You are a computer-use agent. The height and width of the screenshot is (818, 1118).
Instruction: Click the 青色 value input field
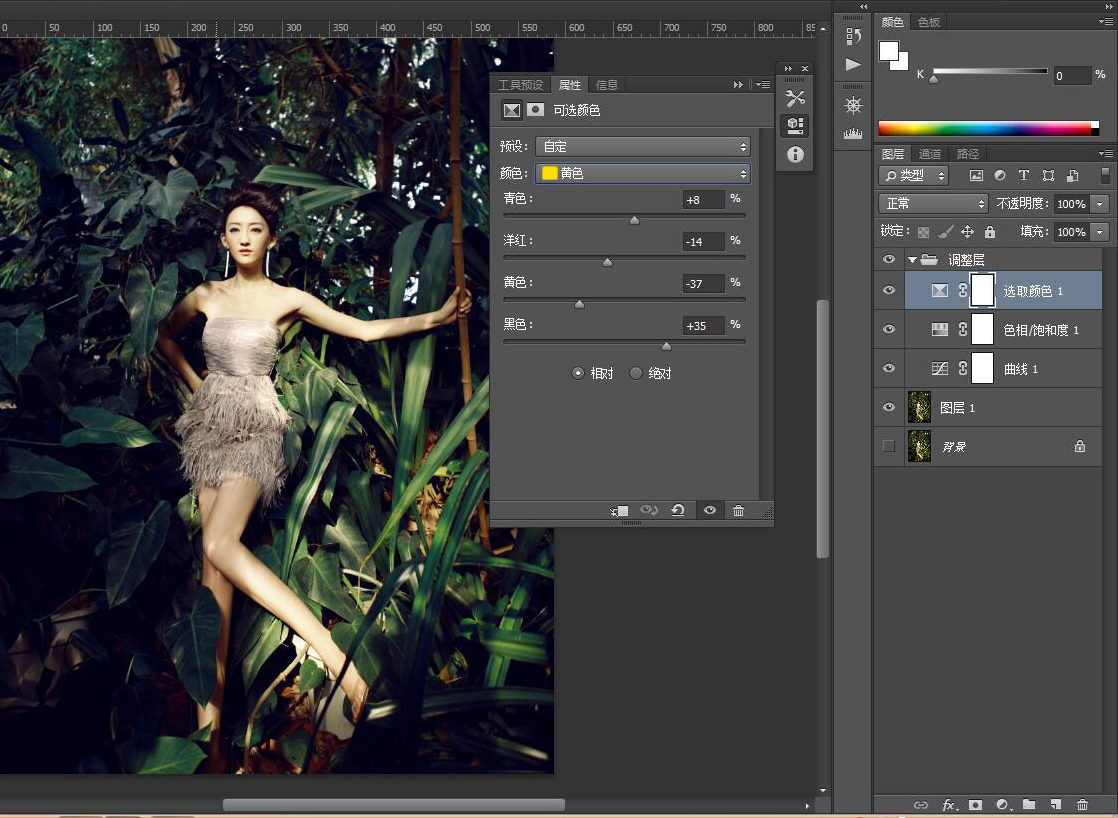[704, 200]
